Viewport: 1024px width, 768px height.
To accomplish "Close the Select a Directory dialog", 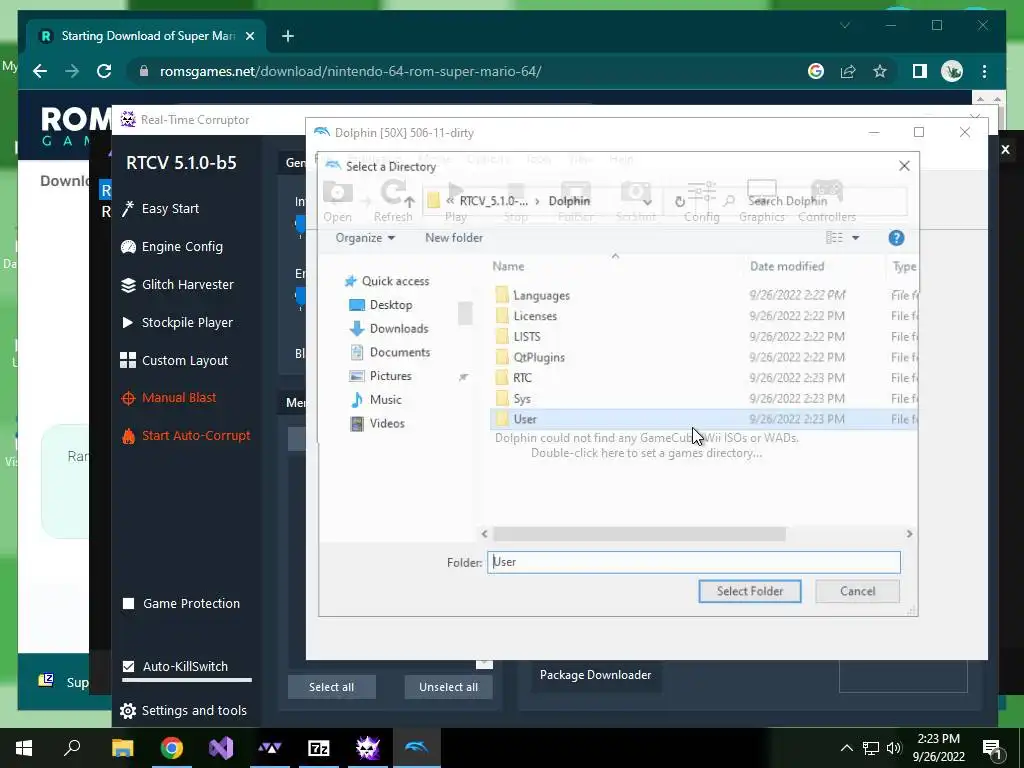I will [x=904, y=166].
